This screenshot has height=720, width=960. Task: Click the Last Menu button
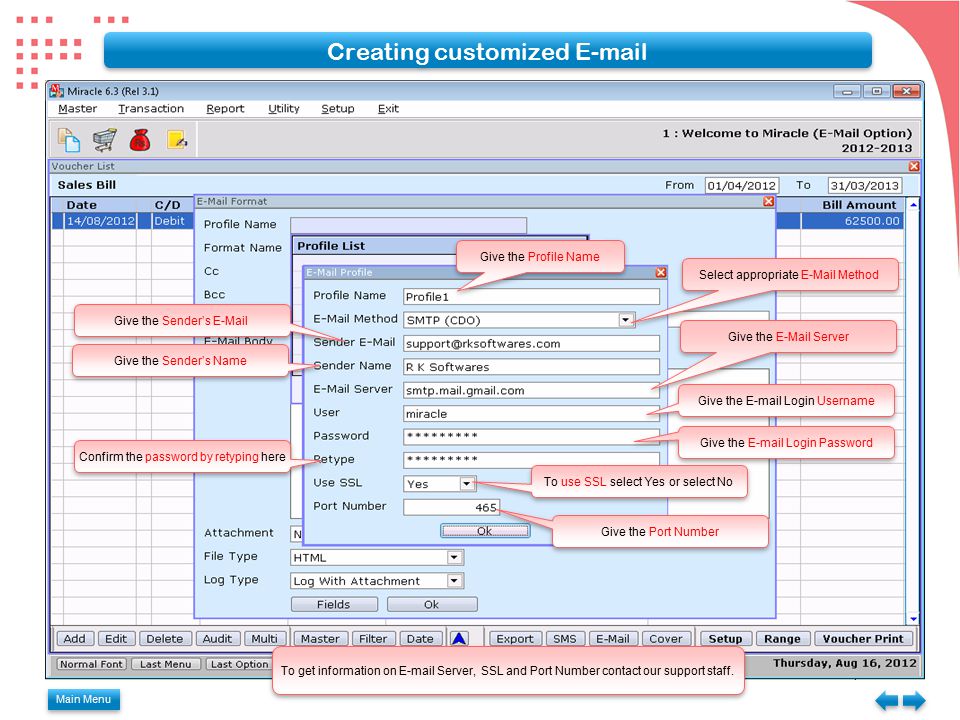point(165,664)
